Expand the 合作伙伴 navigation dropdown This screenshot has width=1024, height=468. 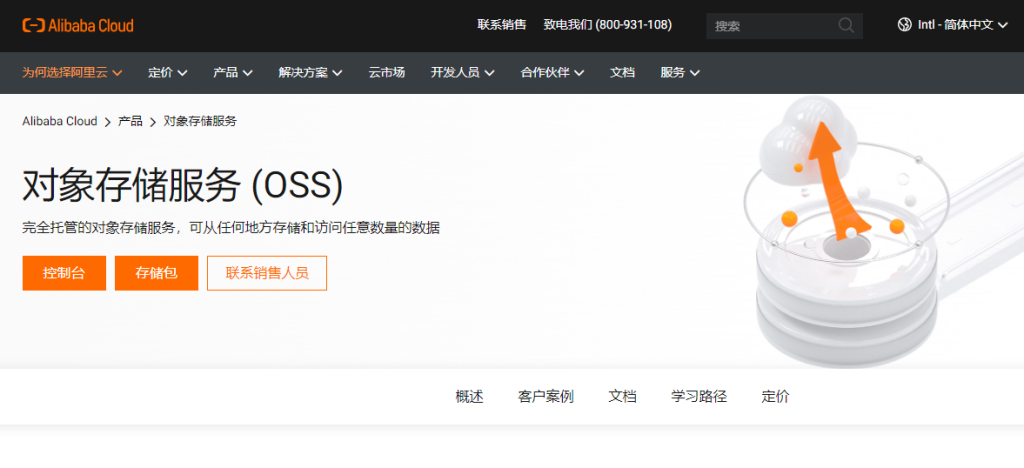point(552,72)
